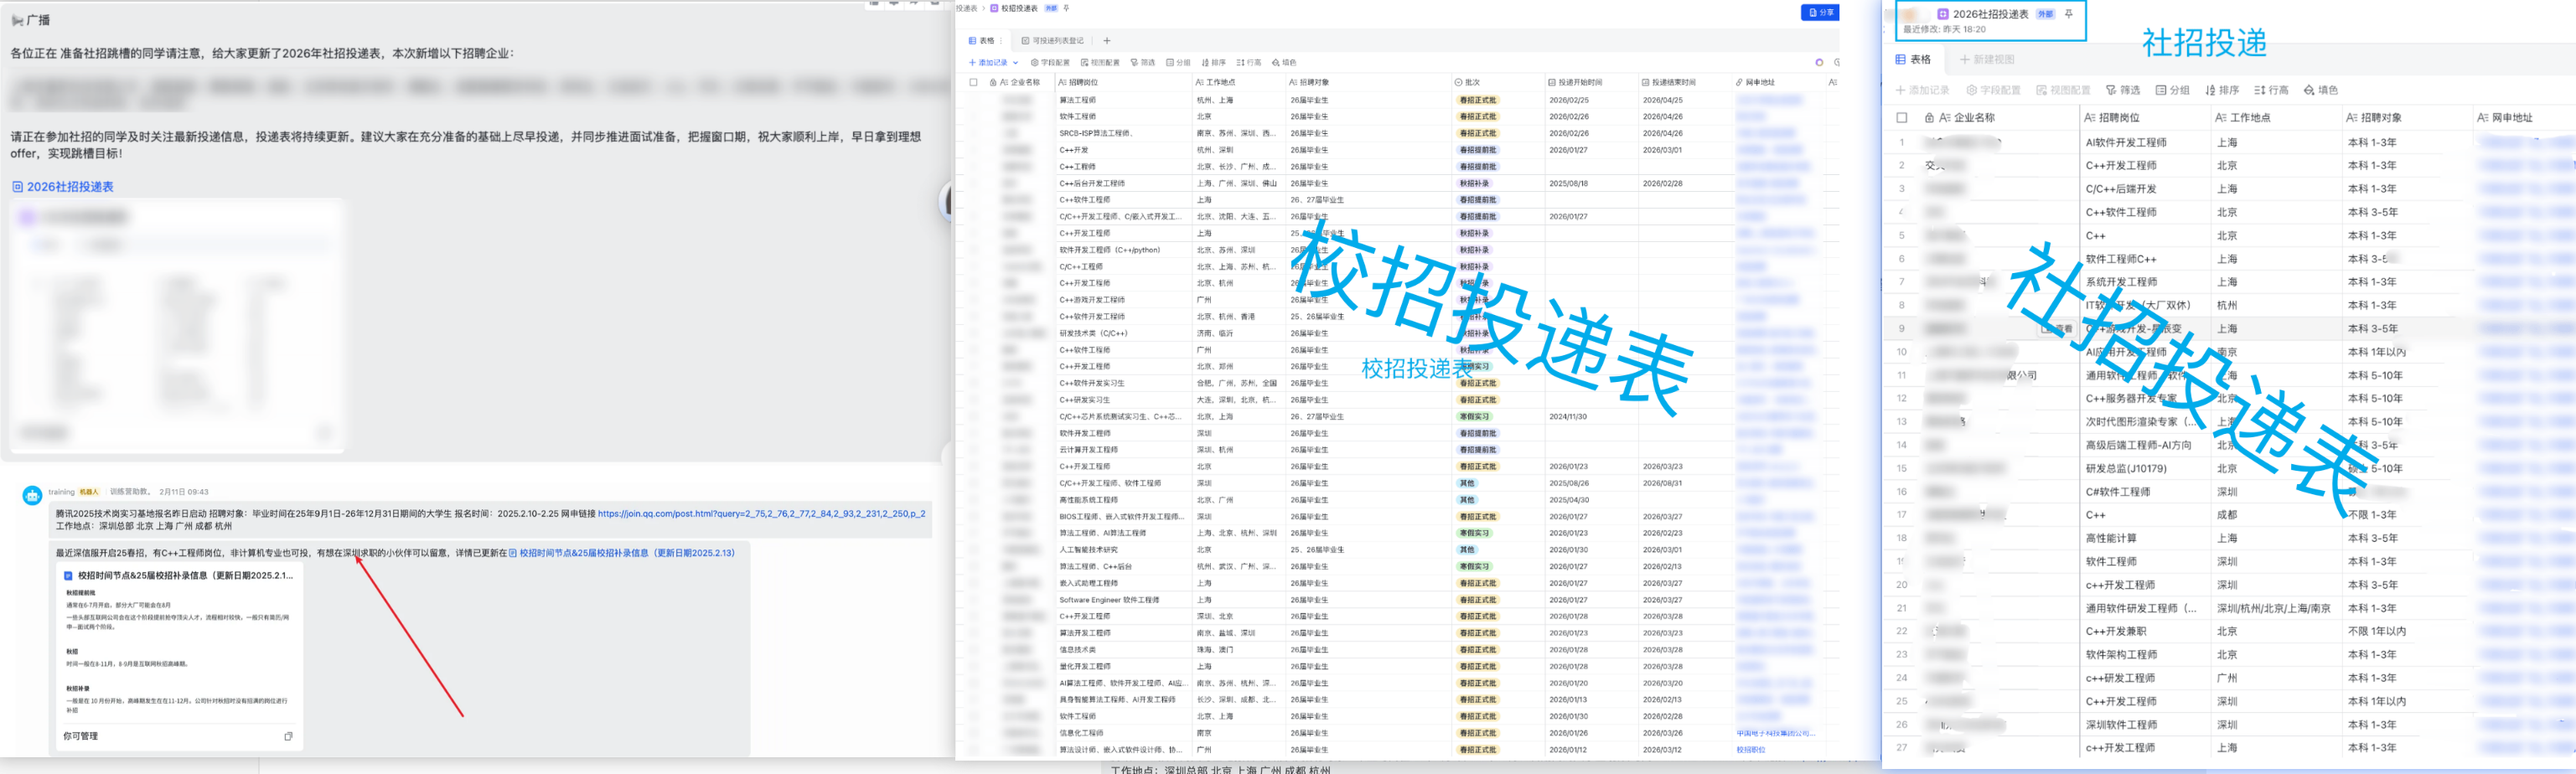Click 行高 in the 2026社招投递表 toolbar
Screen dimensions: 2576x774
[x=2271, y=90]
